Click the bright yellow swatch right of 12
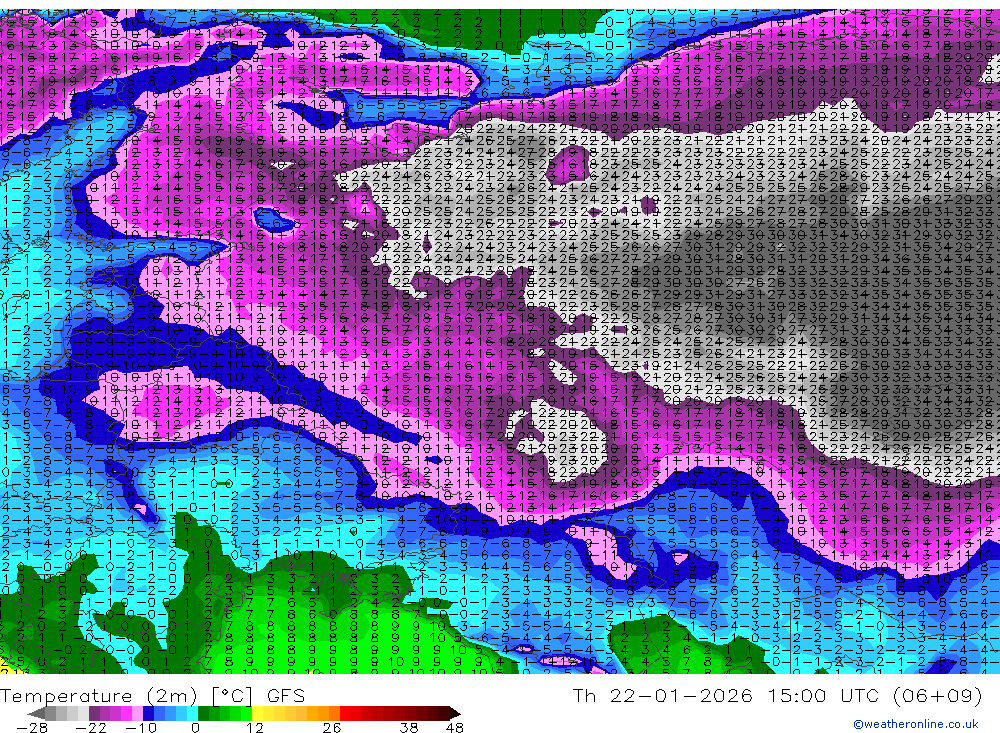Screen dimensions: 1000x733 tap(257, 713)
